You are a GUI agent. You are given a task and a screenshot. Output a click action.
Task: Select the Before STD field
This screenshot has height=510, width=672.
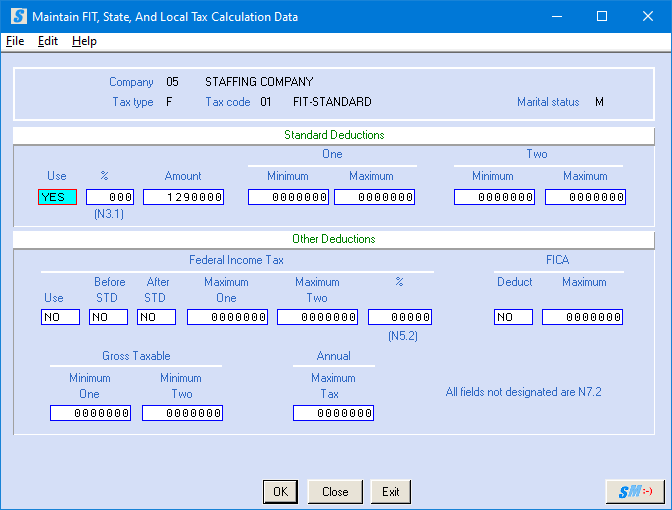(x=108, y=317)
